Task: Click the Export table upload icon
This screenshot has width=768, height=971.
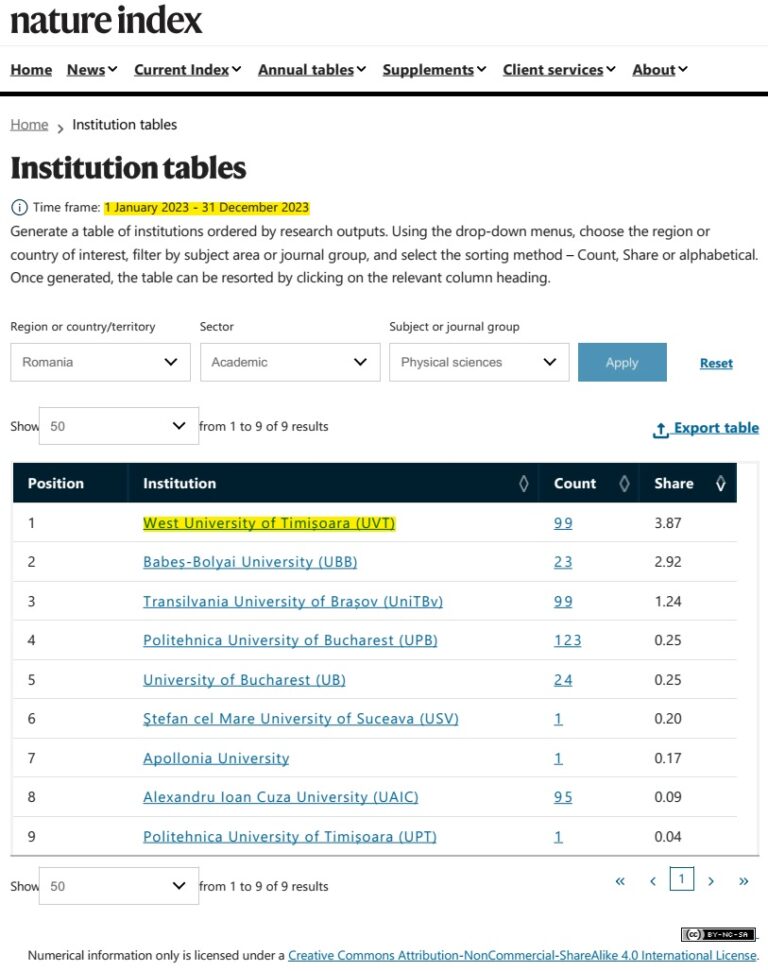Action: (x=660, y=429)
